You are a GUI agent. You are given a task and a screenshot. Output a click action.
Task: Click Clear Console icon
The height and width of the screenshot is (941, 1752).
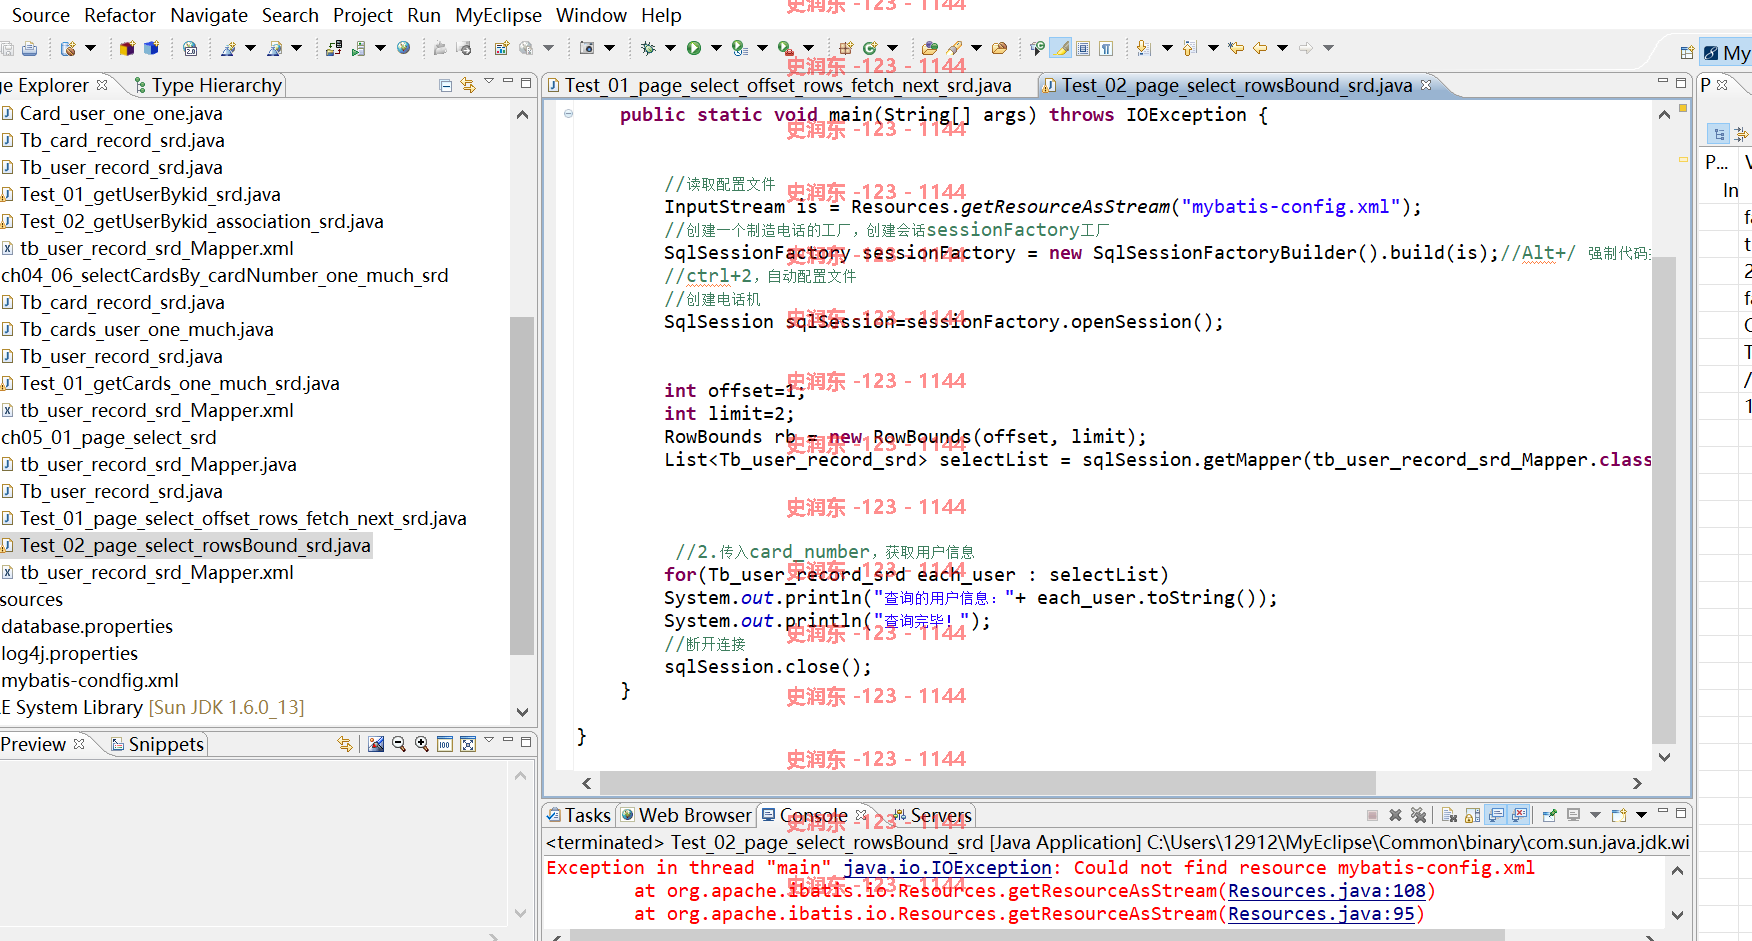1449,815
